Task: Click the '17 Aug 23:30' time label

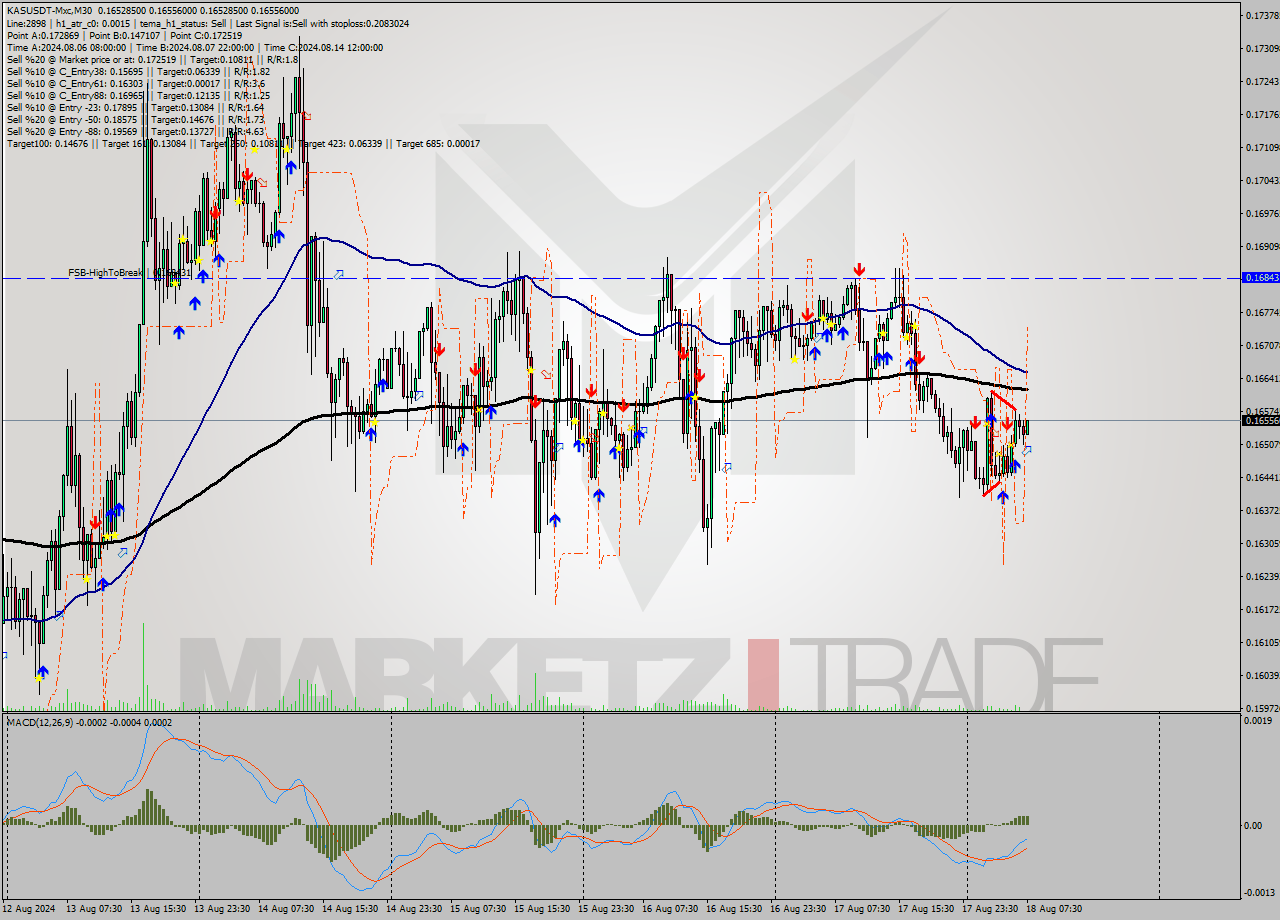Action: pos(990,909)
